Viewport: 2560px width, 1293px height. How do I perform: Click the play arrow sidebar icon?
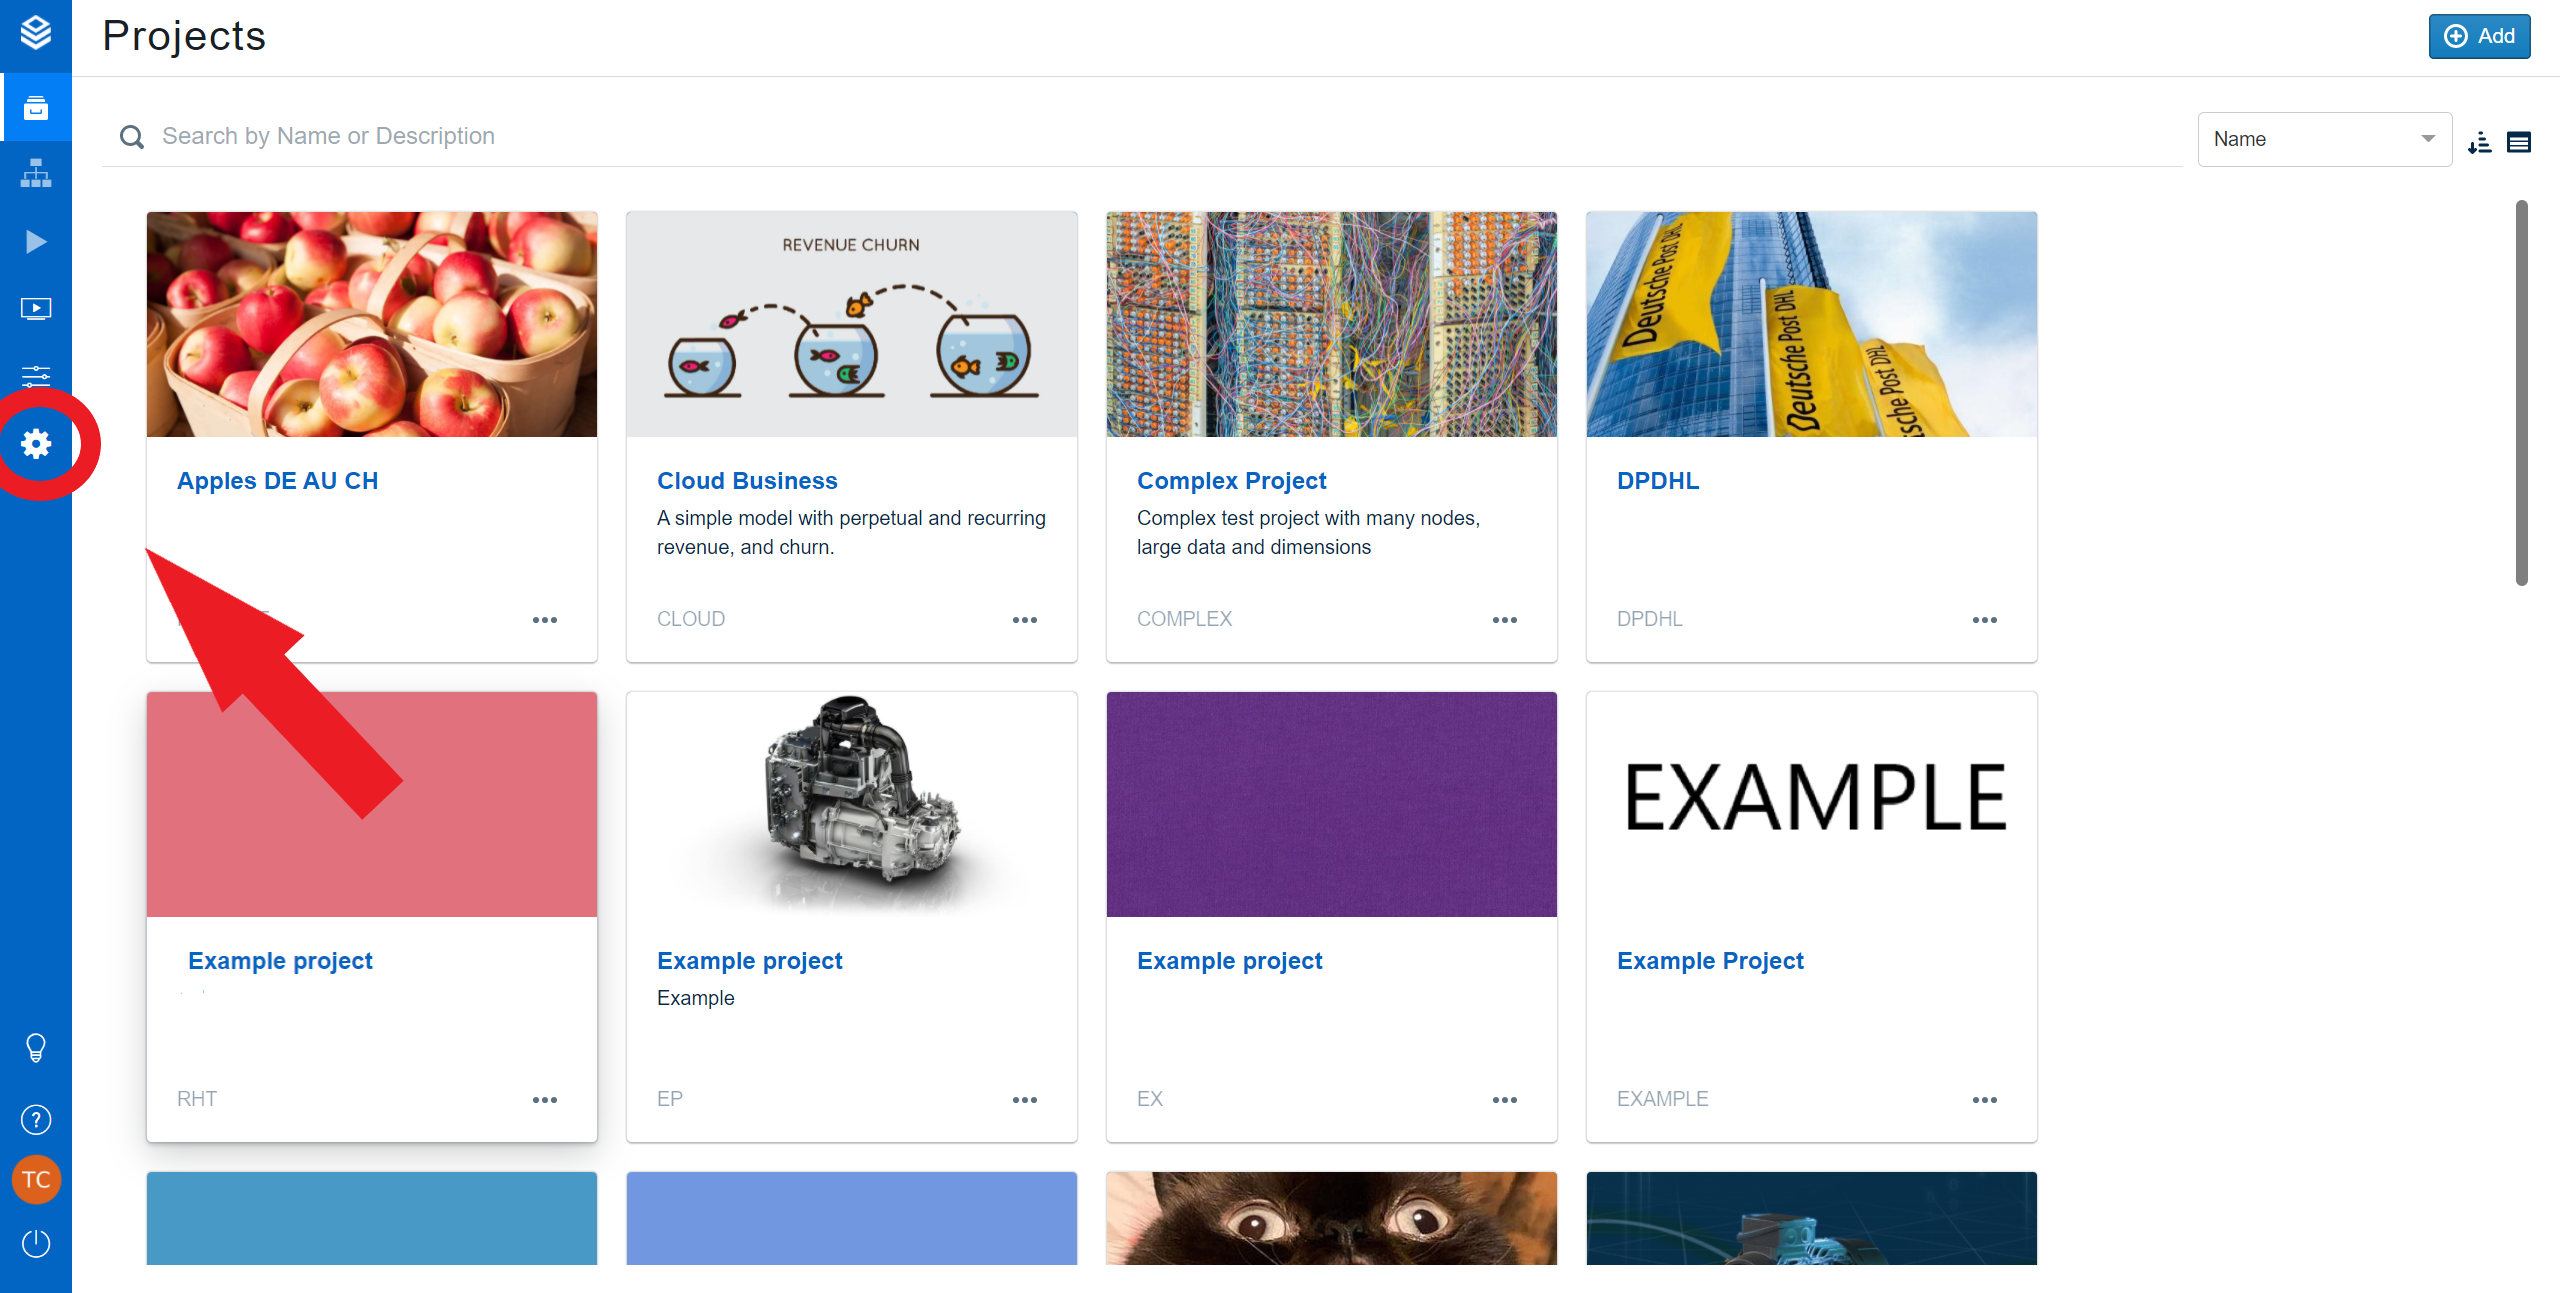36,241
